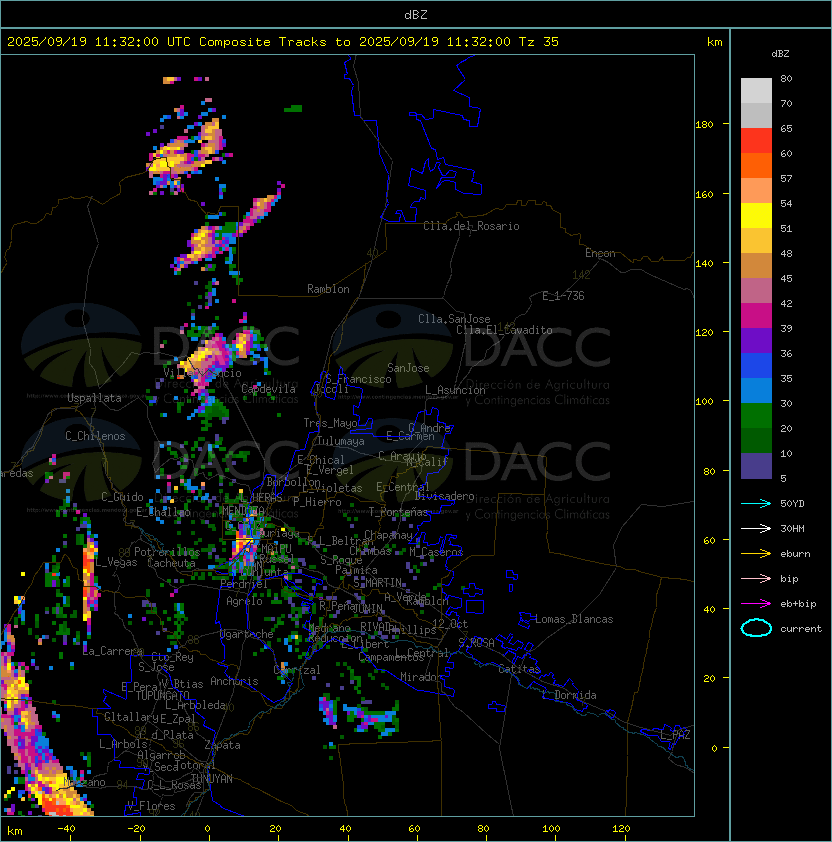Click the cyan 50YD arrow in legend
832x842 pixels.
(x=756, y=503)
